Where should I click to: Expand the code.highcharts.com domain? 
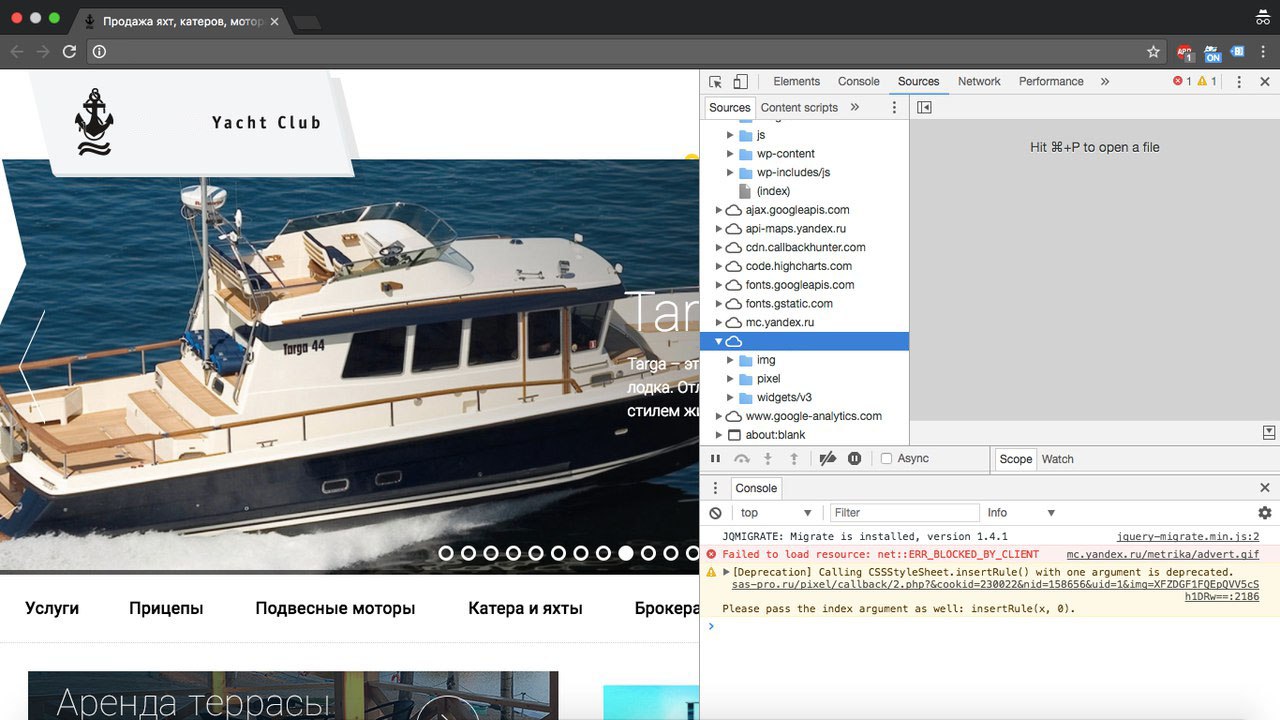coord(718,267)
